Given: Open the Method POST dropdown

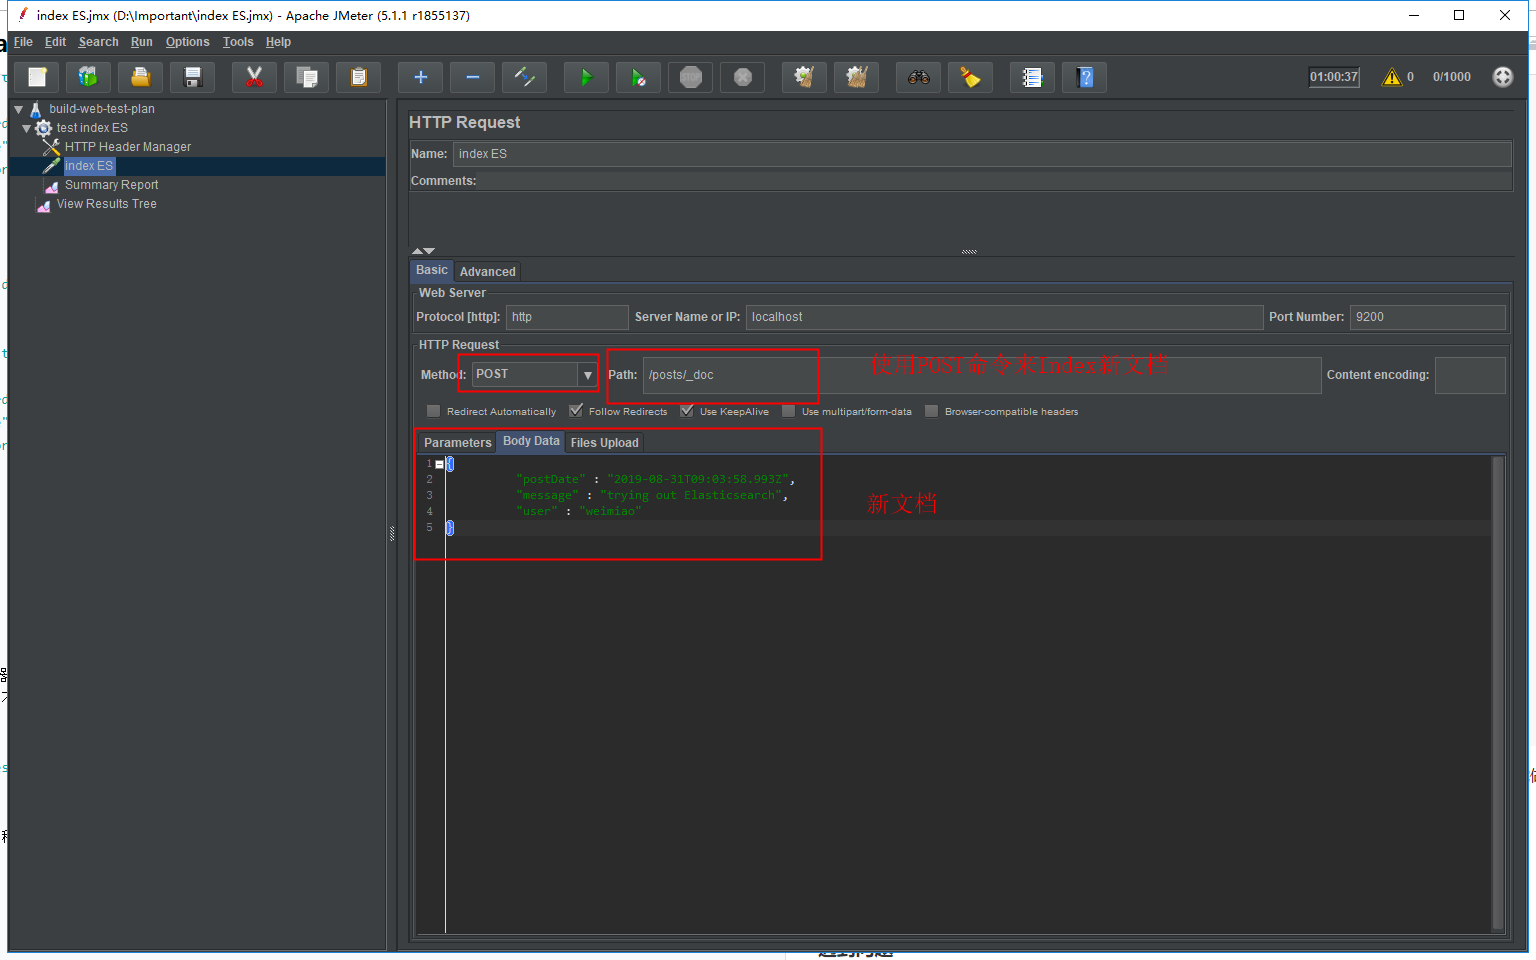Looking at the screenshot, I should [587, 374].
